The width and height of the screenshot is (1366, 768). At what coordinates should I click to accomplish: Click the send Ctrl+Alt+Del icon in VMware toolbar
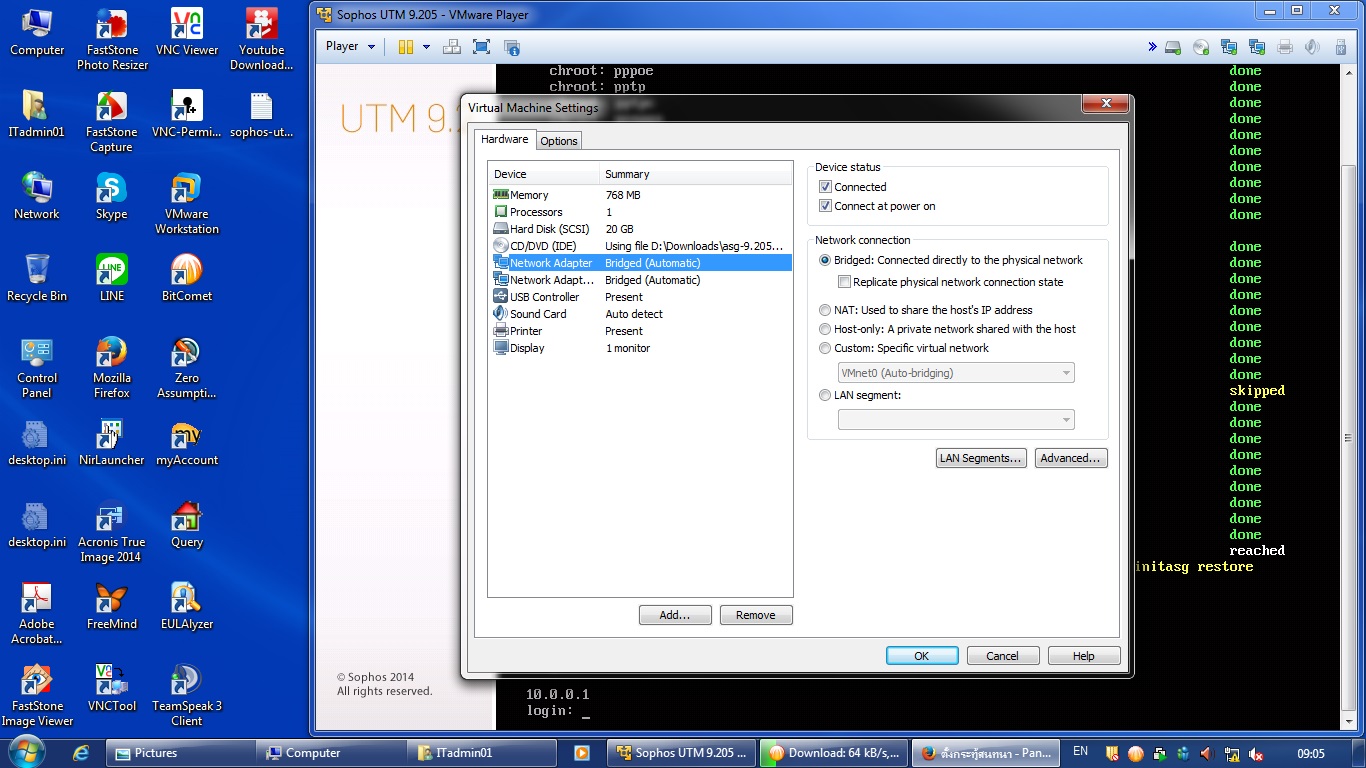pos(452,47)
